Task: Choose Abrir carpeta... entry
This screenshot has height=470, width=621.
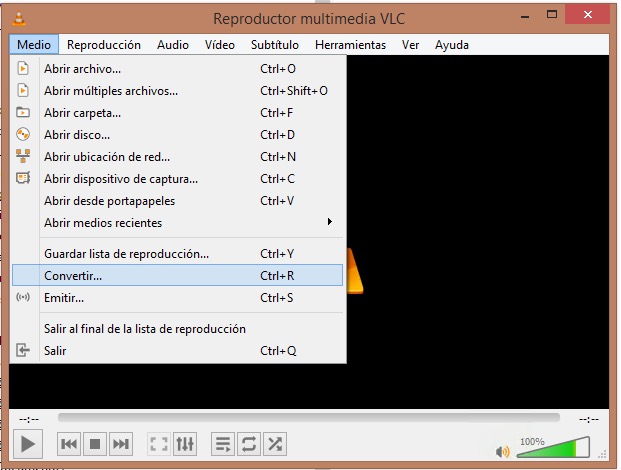Action: point(177,113)
